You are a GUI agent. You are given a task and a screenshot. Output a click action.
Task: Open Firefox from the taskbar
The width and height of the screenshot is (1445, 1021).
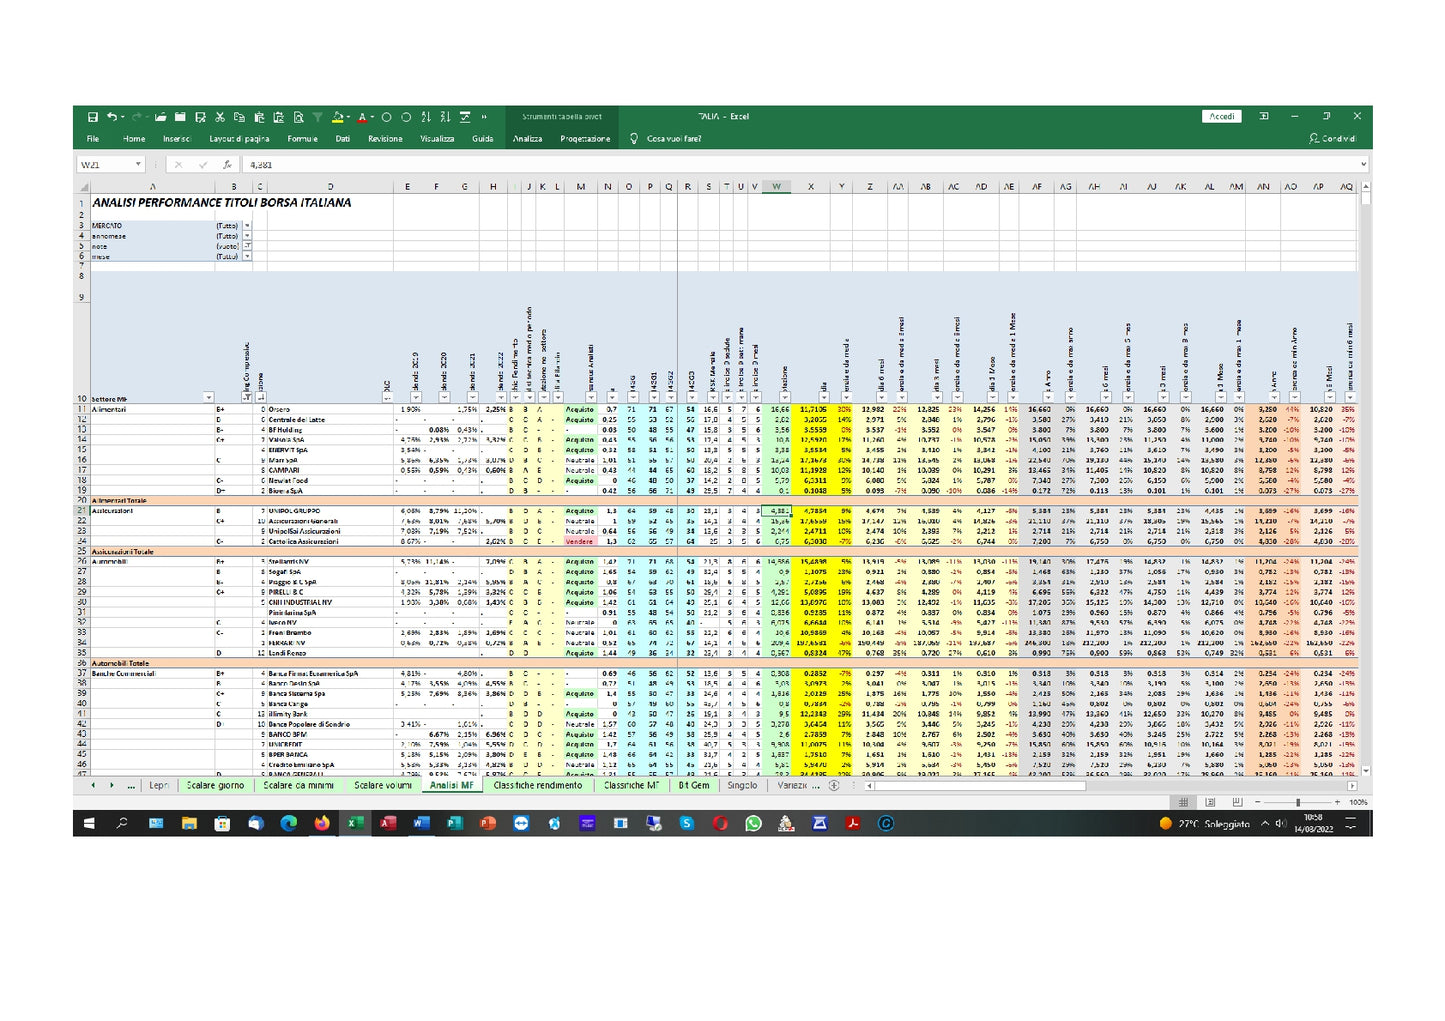322,824
